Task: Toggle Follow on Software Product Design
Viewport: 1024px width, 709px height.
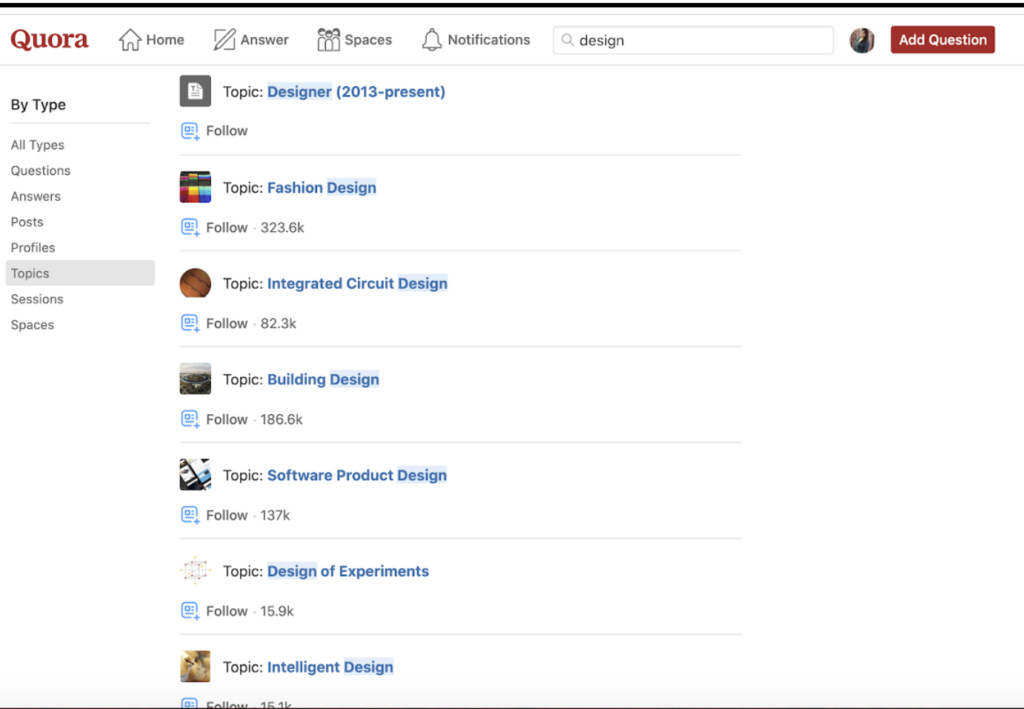Action: click(x=190, y=515)
